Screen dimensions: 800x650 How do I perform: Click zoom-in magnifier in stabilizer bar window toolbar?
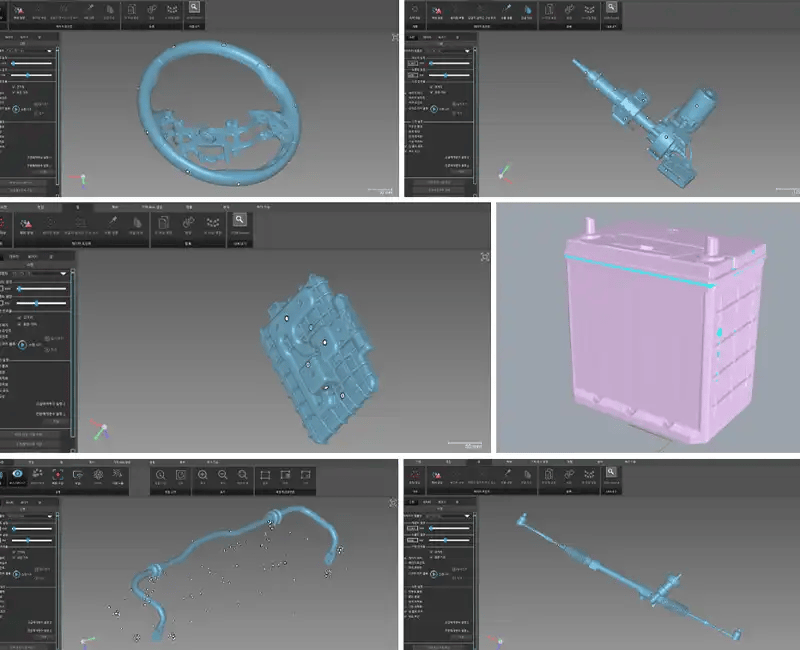[203, 474]
